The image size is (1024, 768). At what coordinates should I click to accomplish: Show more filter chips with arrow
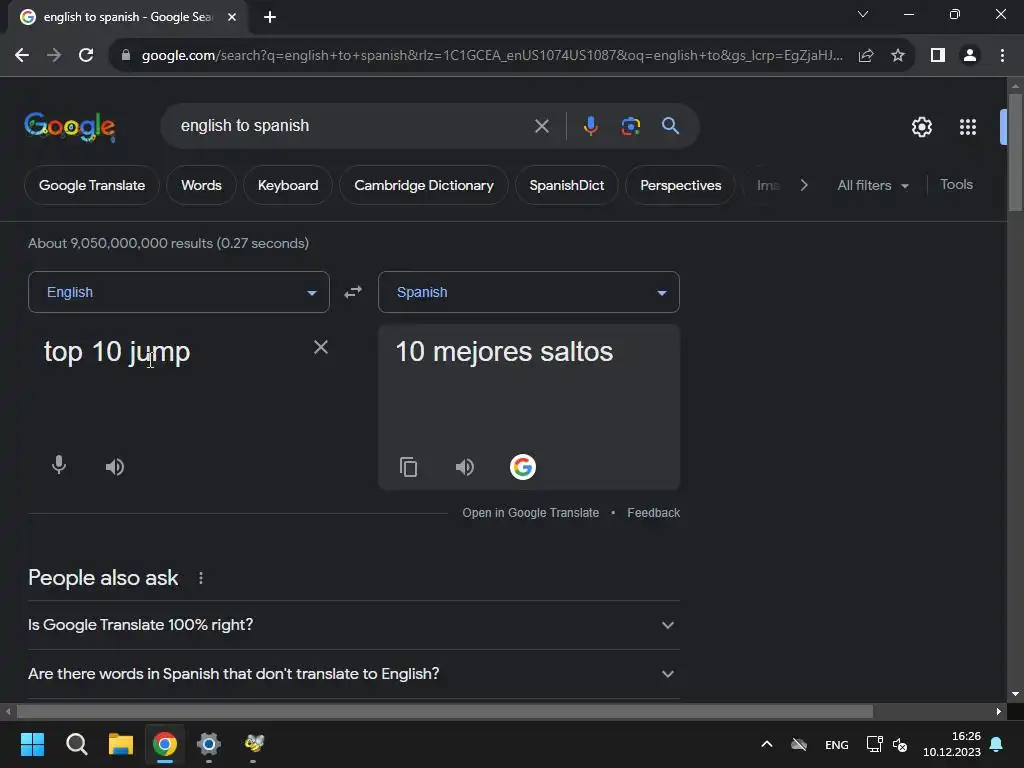(804, 185)
